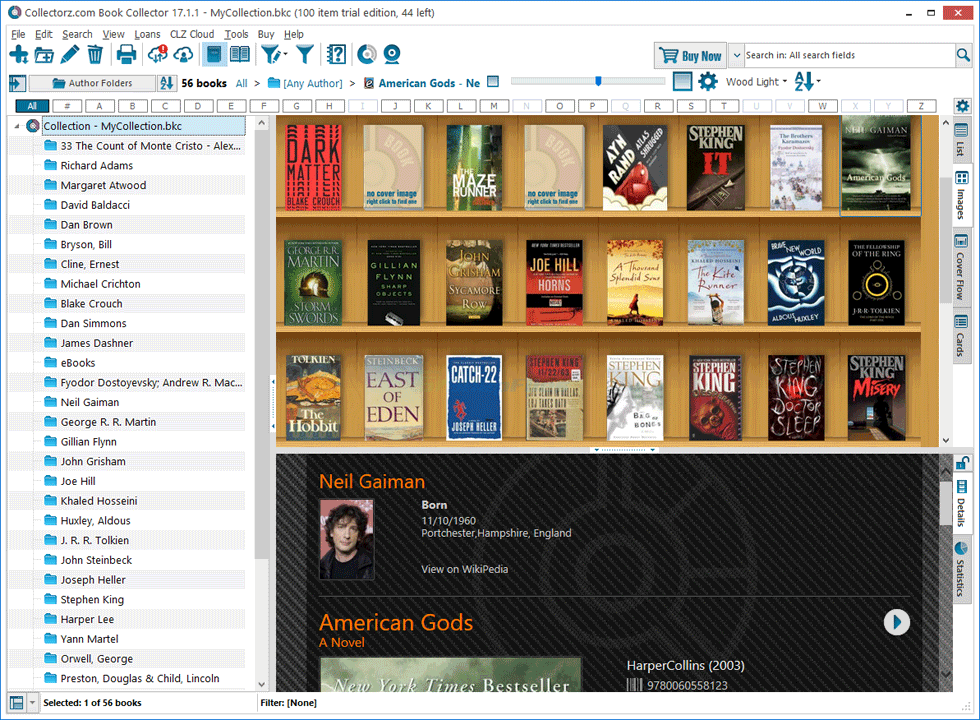Screen dimensions: 980x720
Task: Click the Print icon
Action: pyautogui.click(x=126, y=55)
